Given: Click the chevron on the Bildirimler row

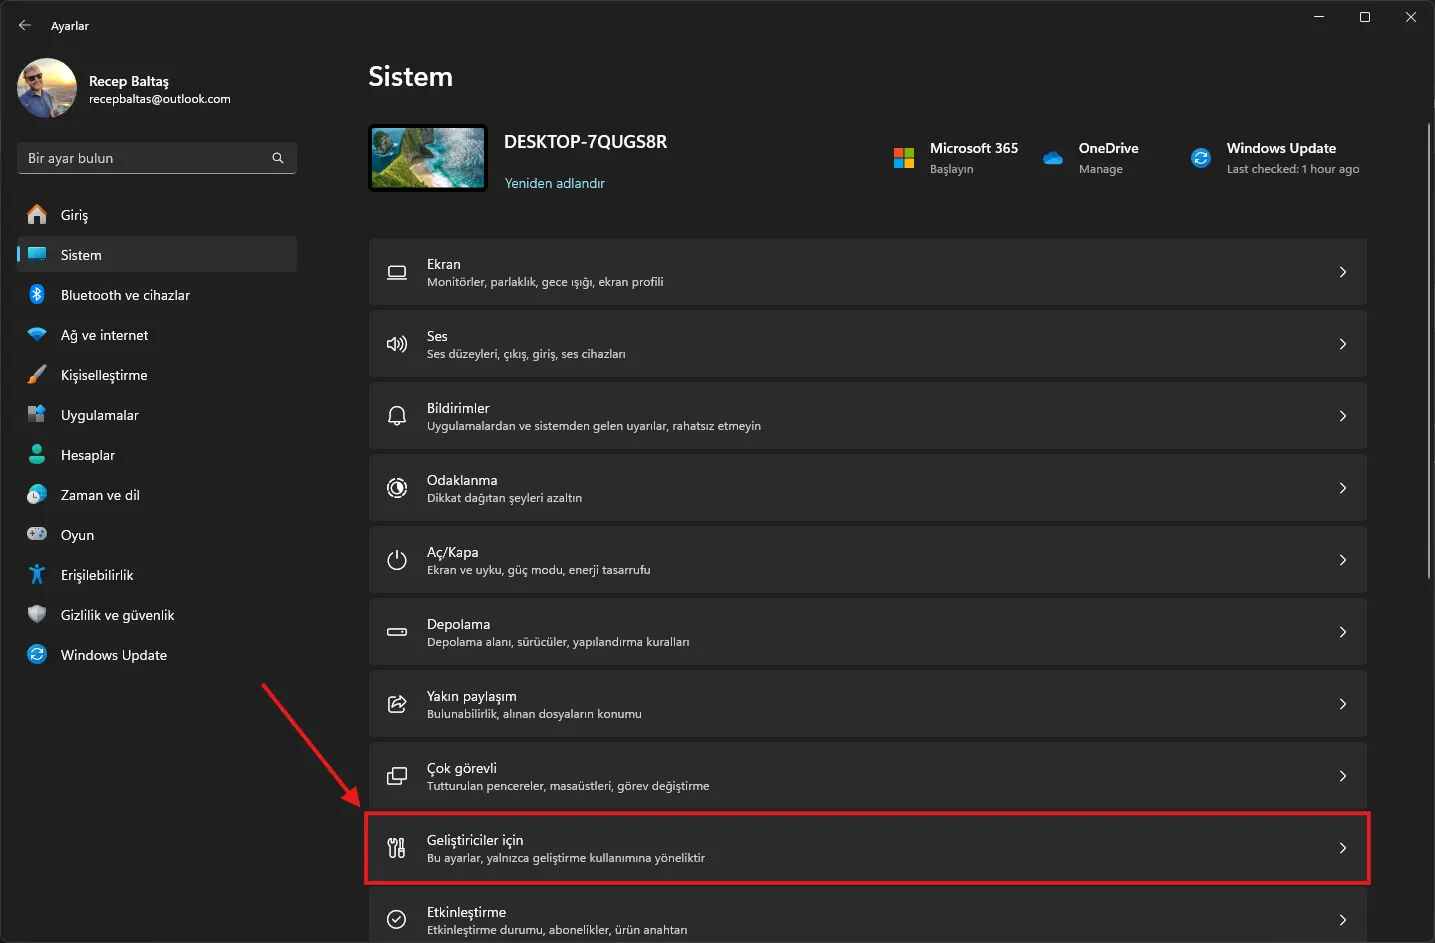Looking at the screenshot, I should click(x=1343, y=416).
